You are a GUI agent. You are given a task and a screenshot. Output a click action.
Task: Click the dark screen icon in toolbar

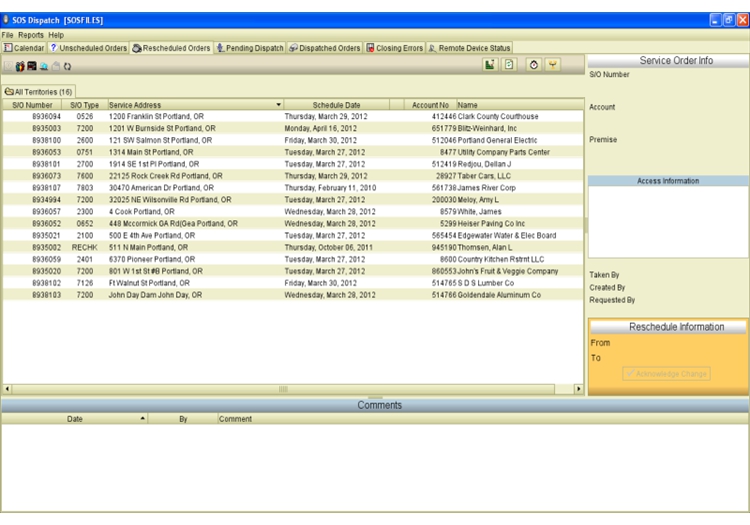pyautogui.click(x=32, y=66)
